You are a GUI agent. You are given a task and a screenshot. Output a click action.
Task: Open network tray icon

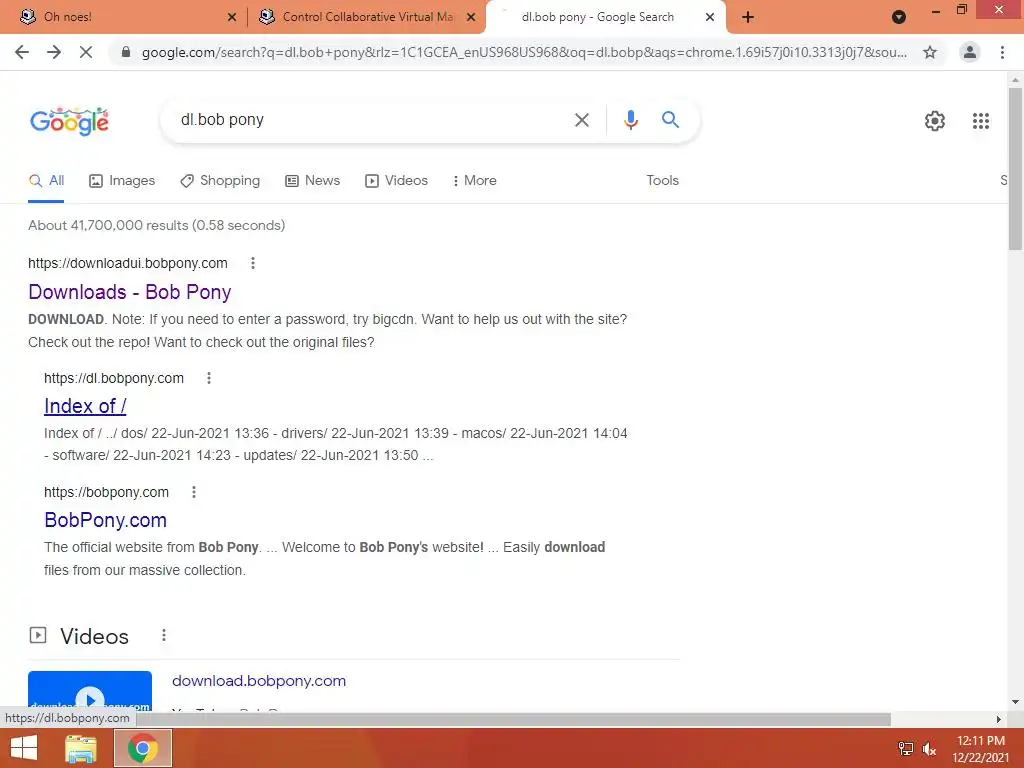pyautogui.click(x=906, y=749)
